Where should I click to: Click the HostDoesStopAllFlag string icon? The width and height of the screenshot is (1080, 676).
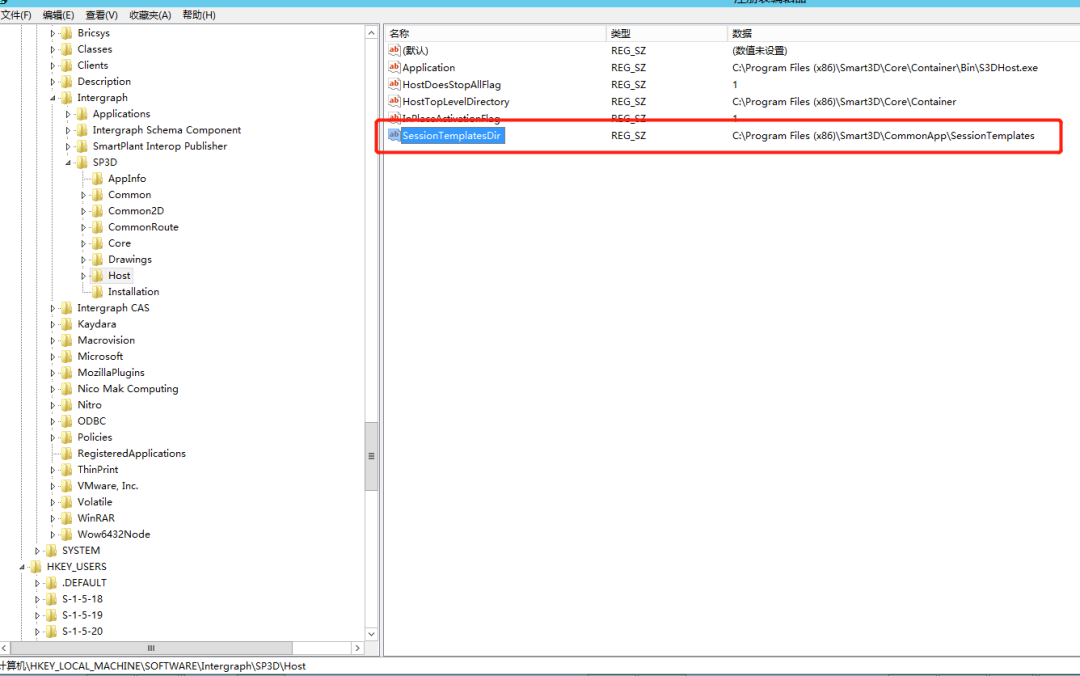pos(394,84)
